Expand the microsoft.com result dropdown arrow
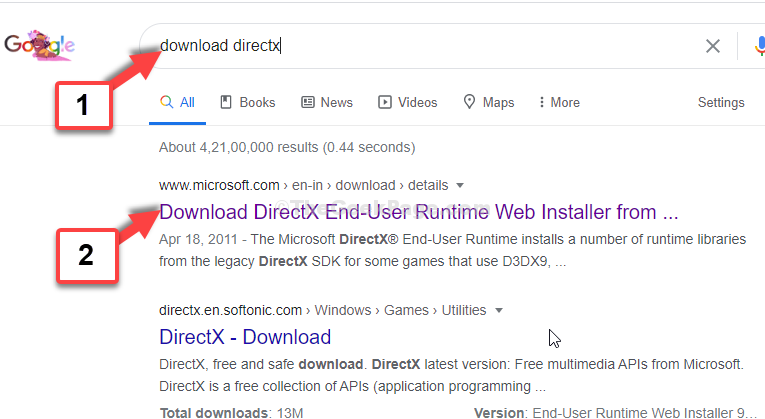This screenshot has width=765, height=419. click(460, 186)
